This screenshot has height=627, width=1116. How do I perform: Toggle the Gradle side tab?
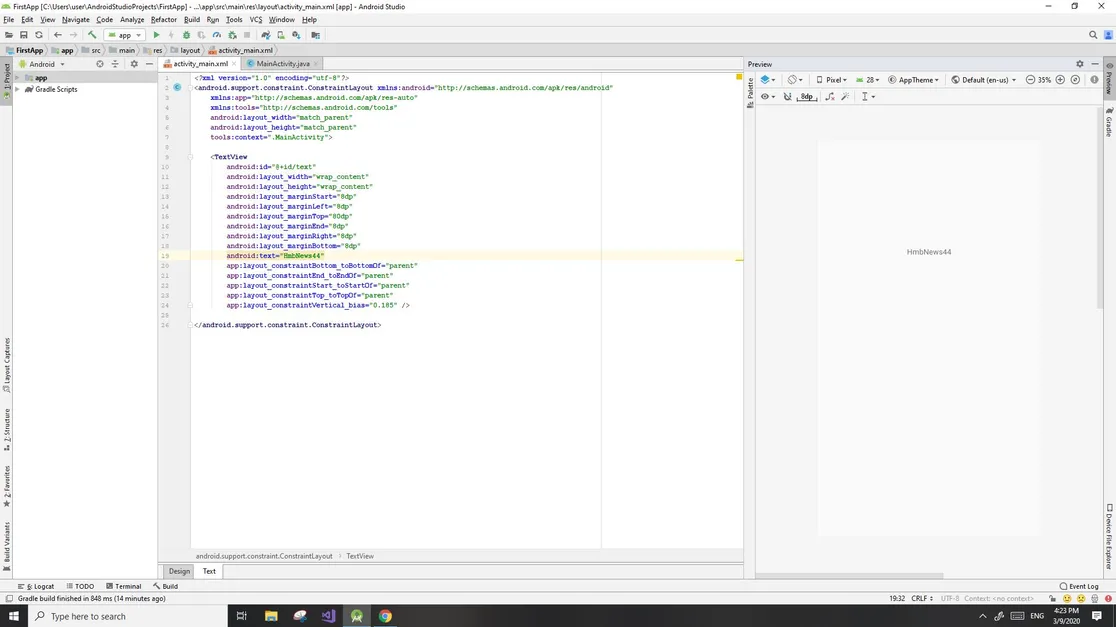point(1109,122)
